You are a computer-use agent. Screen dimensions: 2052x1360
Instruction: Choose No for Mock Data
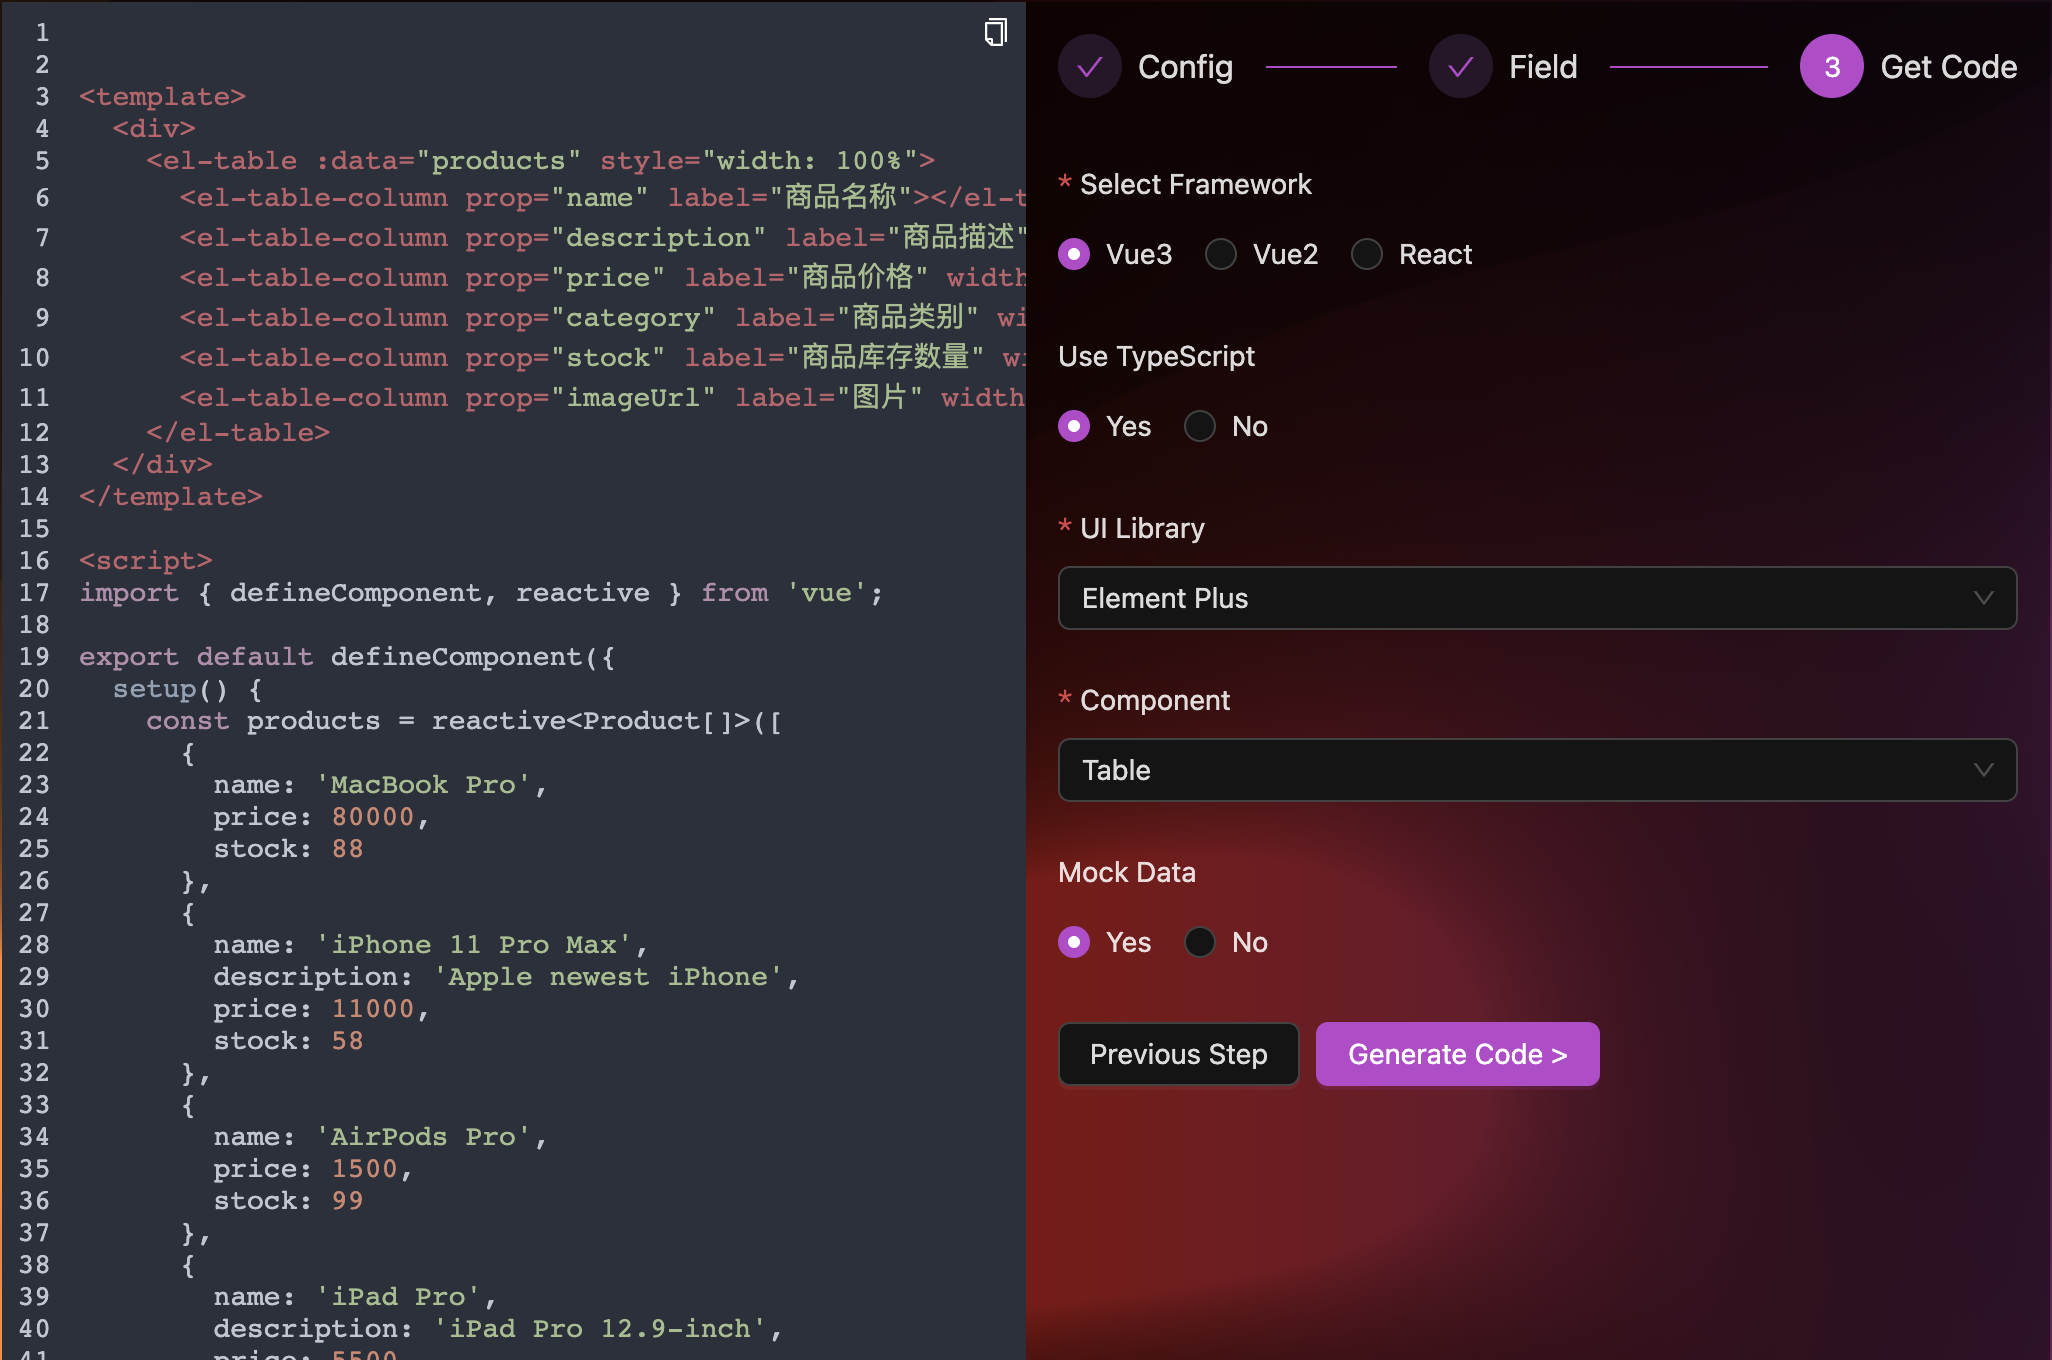tap(1200, 942)
